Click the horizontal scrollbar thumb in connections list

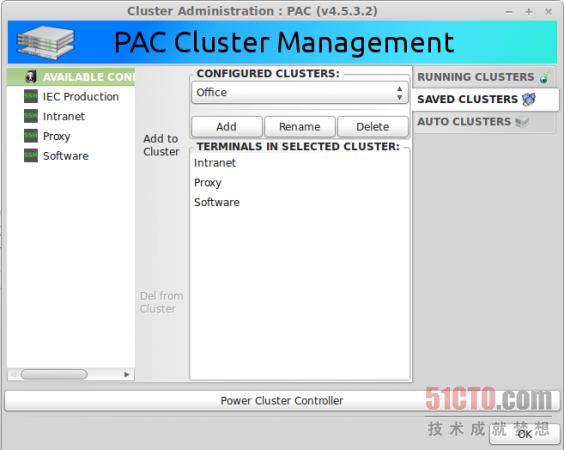tap(54, 374)
